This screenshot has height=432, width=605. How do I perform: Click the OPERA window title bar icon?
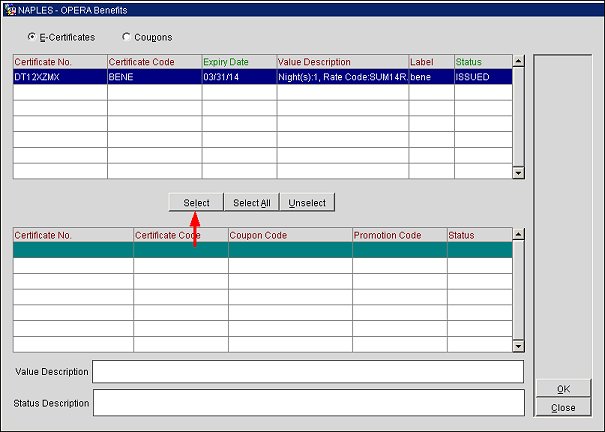[x=8, y=8]
